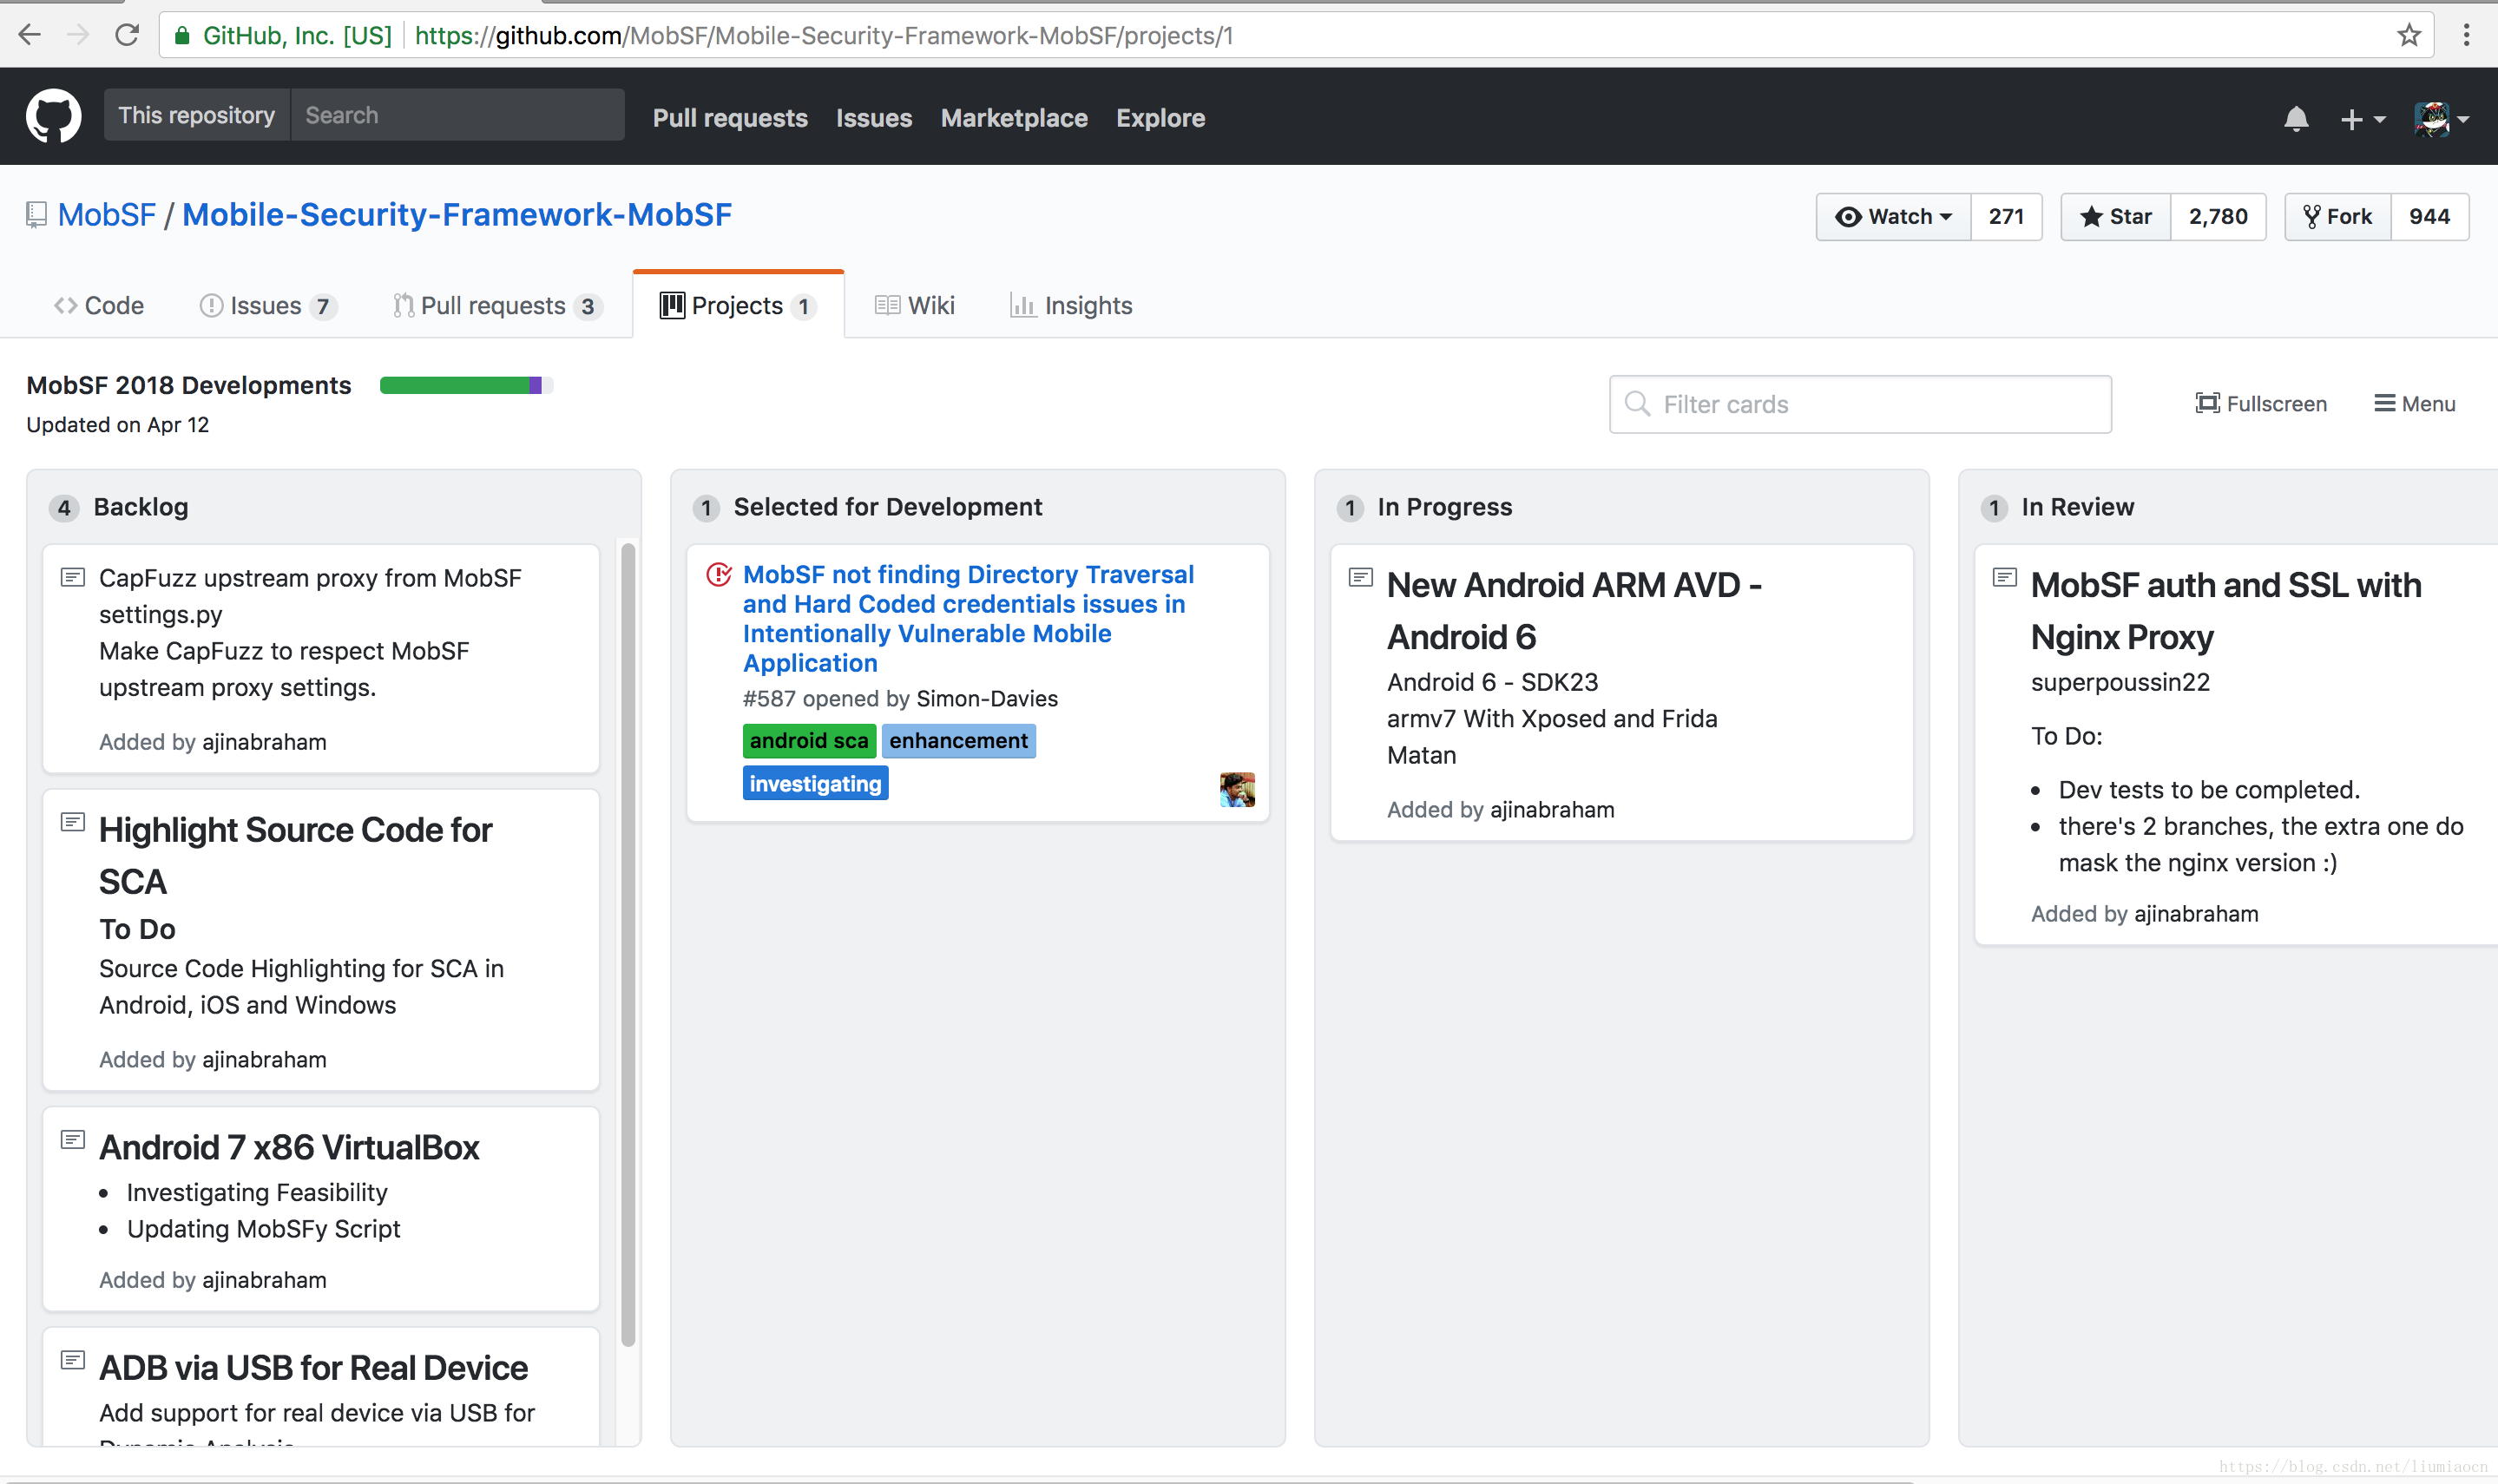Image resolution: width=2498 pixels, height=1484 pixels.
Task: Click the In Review column header
Action: point(2077,506)
